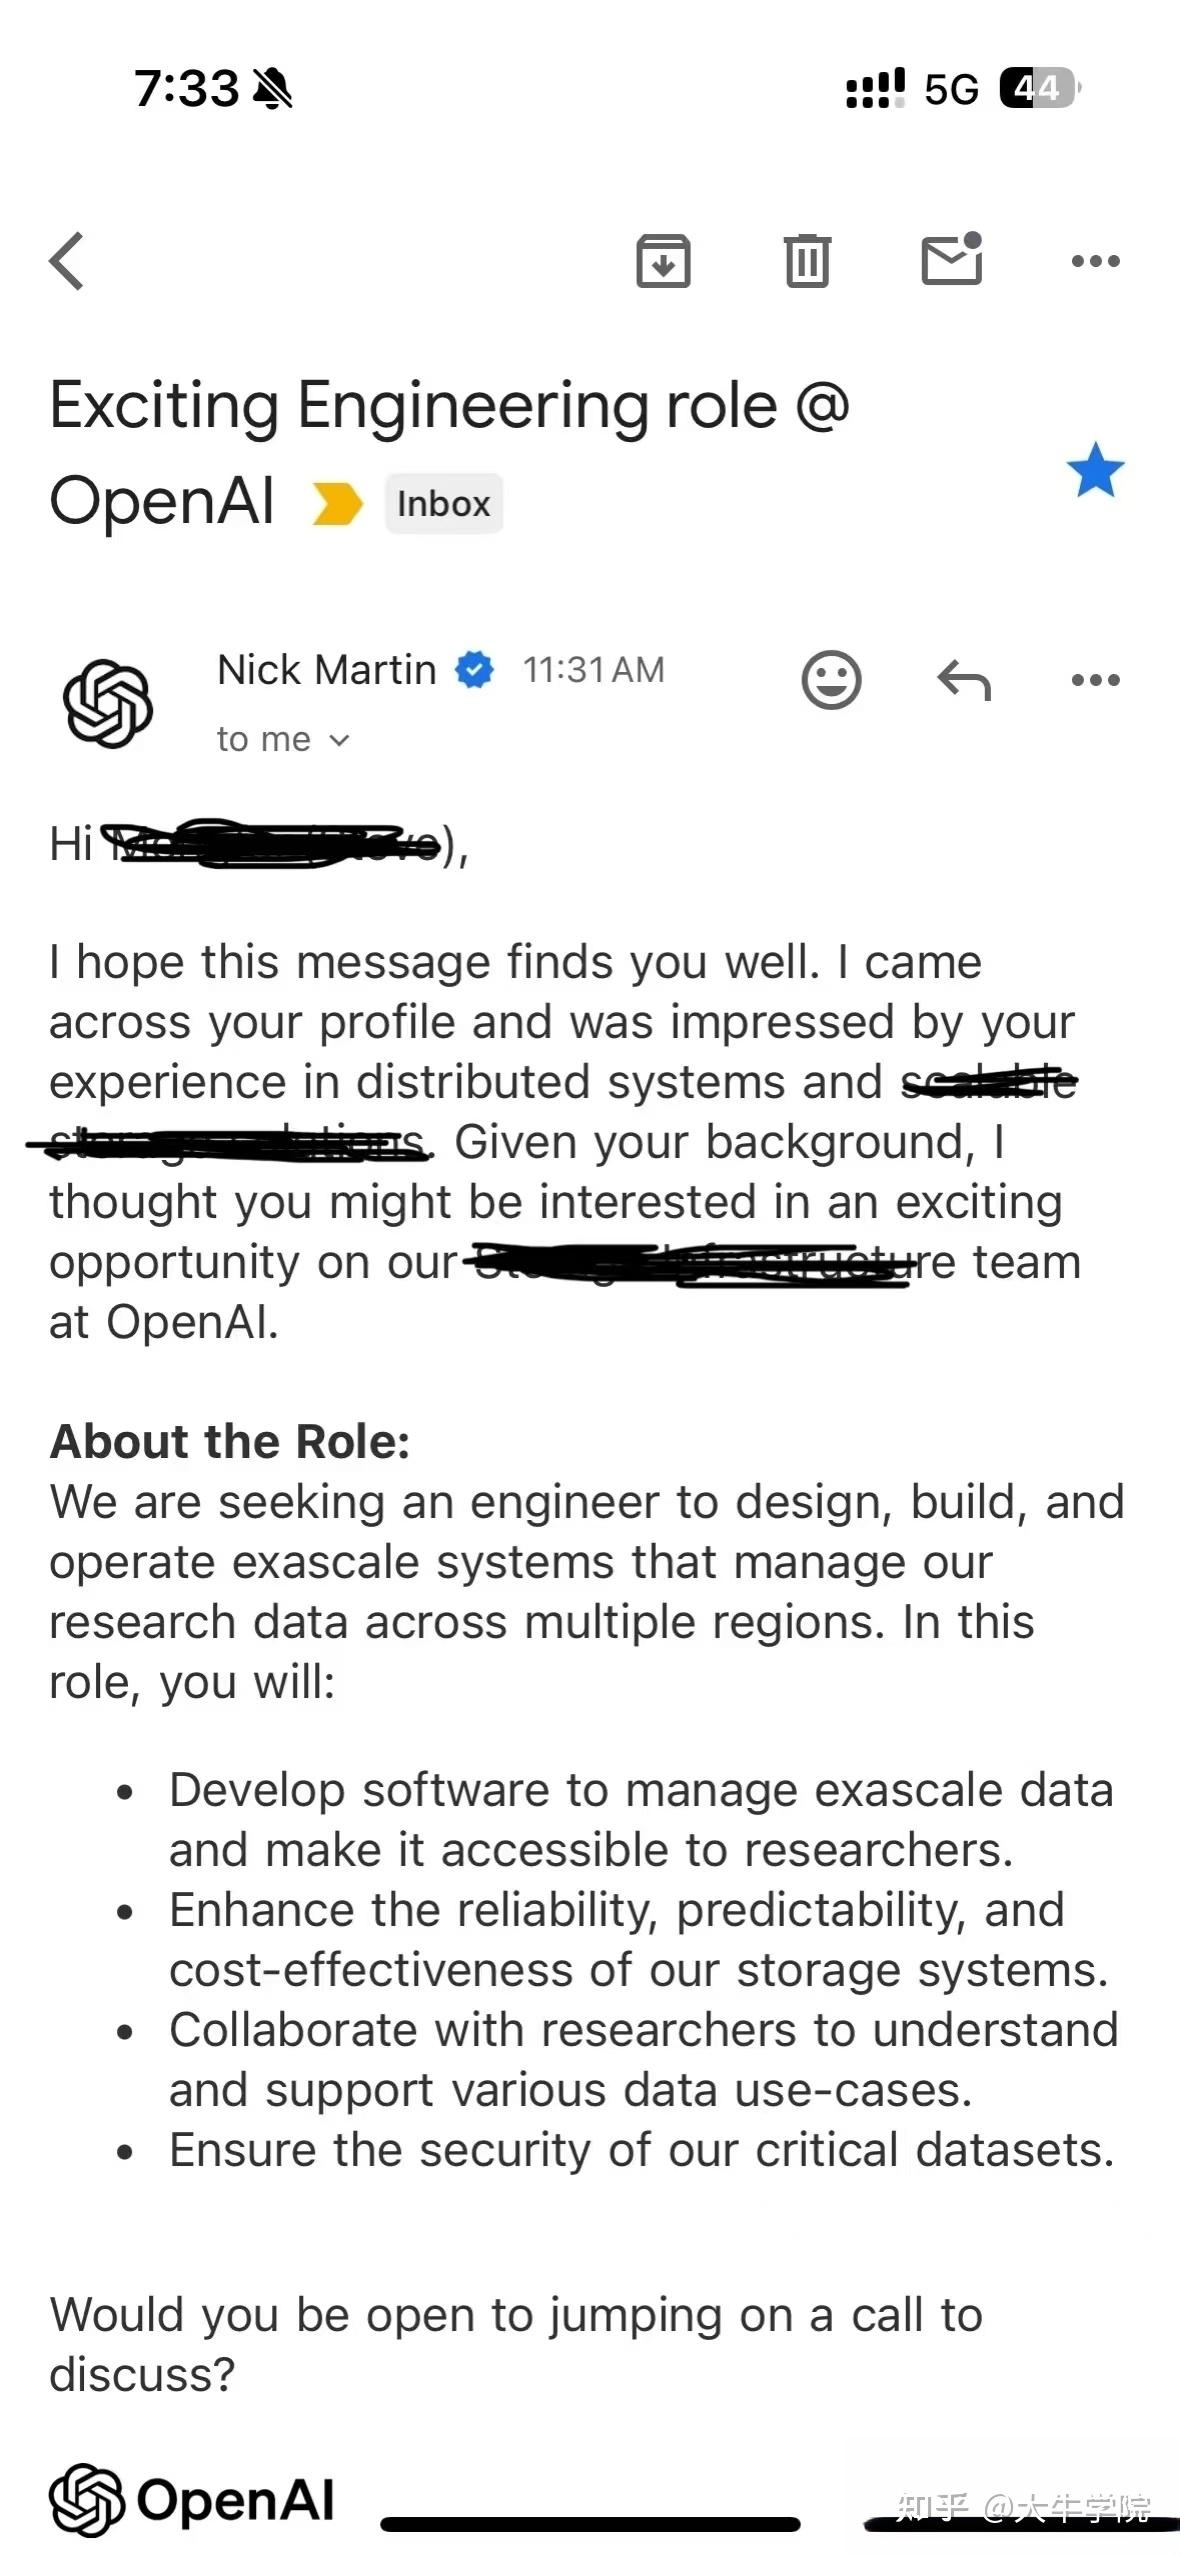Image resolution: width=1180 pixels, height=2556 pixels.
Task: Open the top-right more options menu
Action: tap(1095, 261)
